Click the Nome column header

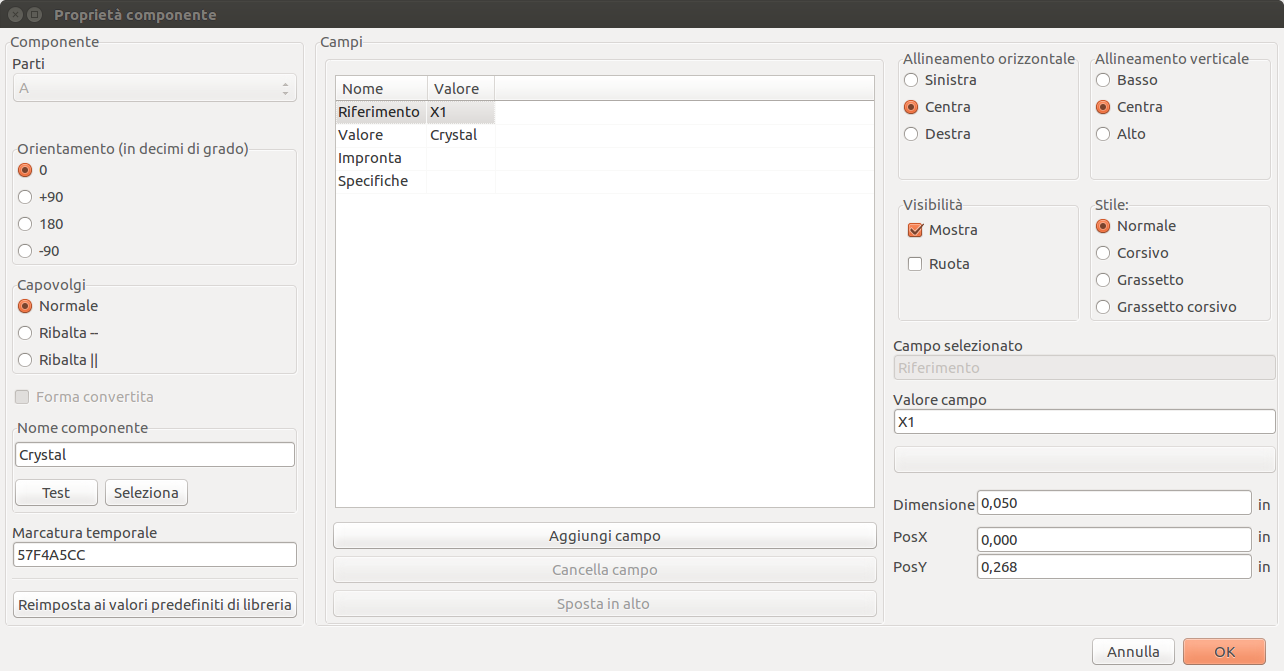coord(381,89)
